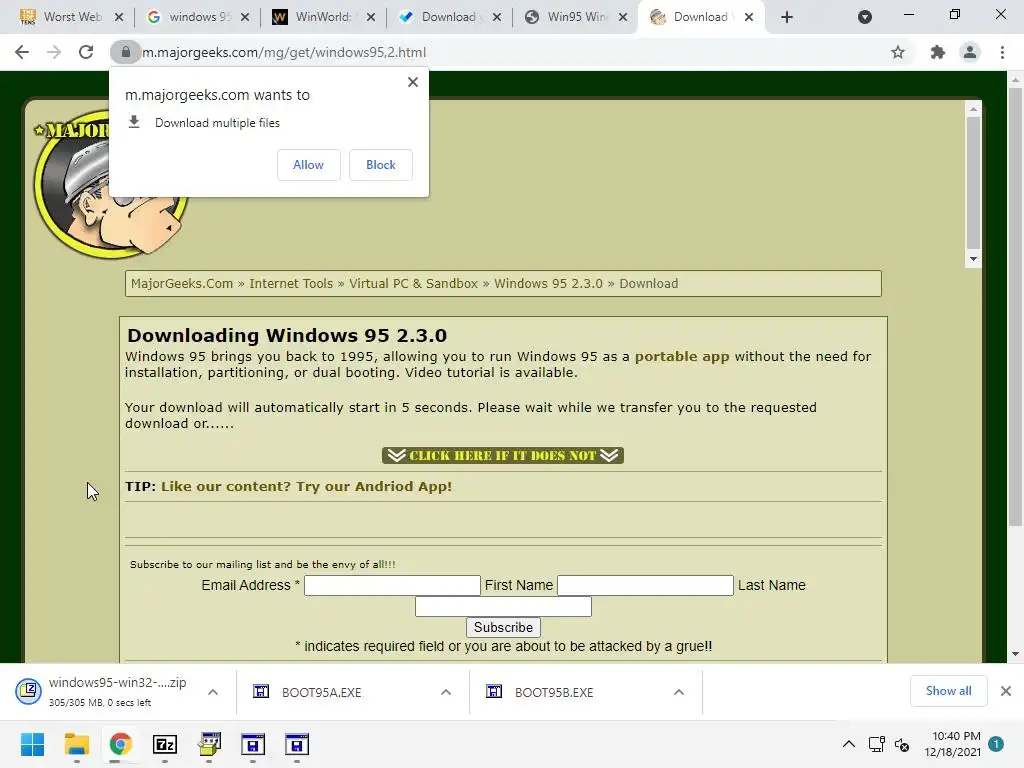Open the Windows Start menu
1024x768 pixels.
coord(33,744)
